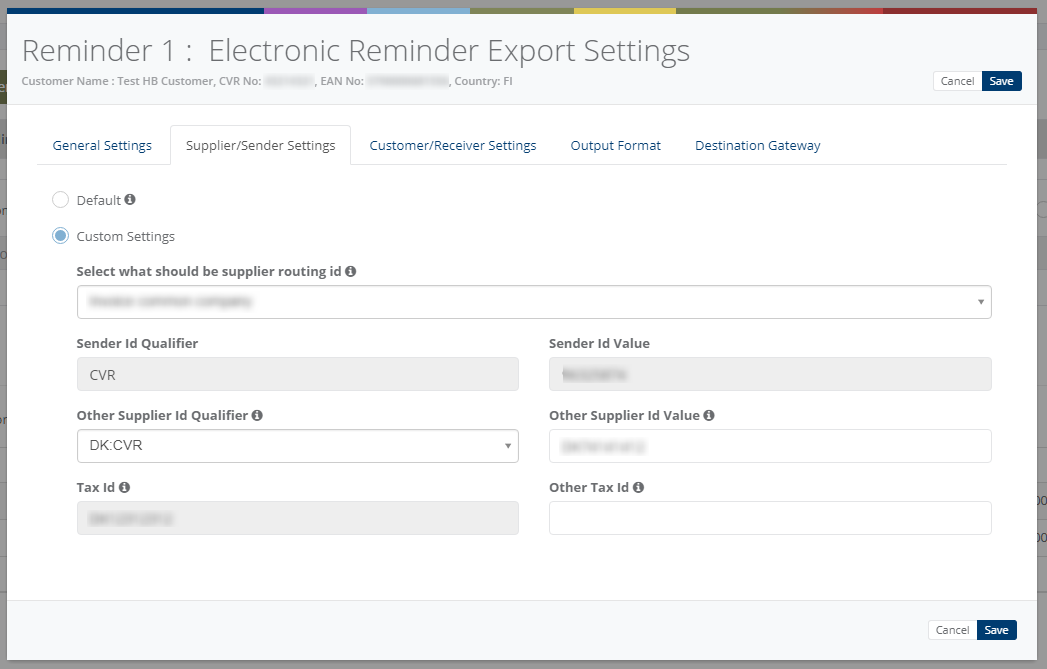Go to Output Format tab
This screenshot has width=1047, height=669.
616,146
